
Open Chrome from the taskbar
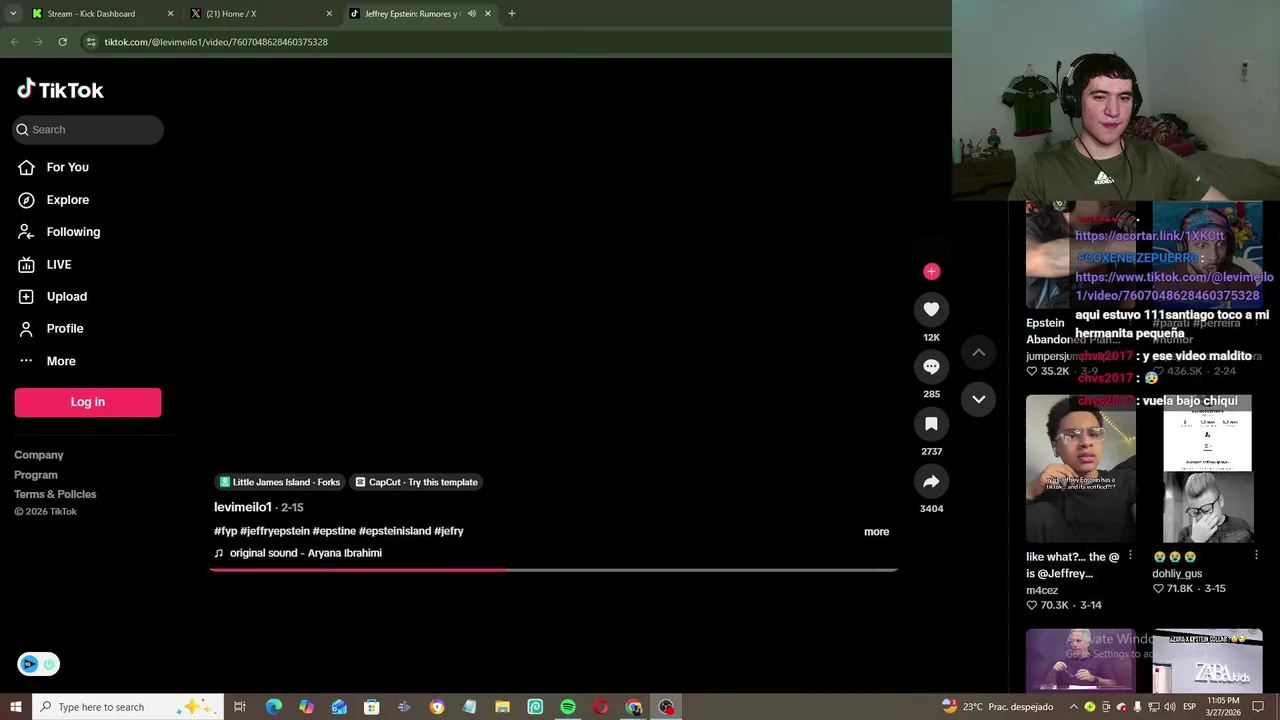[633, 707]
